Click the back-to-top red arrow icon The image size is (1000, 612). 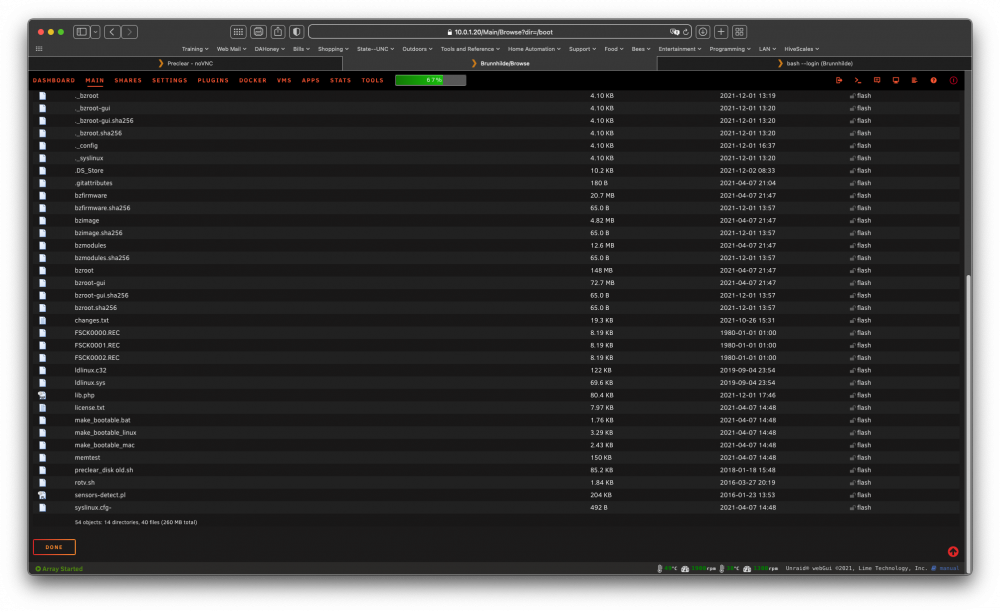pos(953,551)
